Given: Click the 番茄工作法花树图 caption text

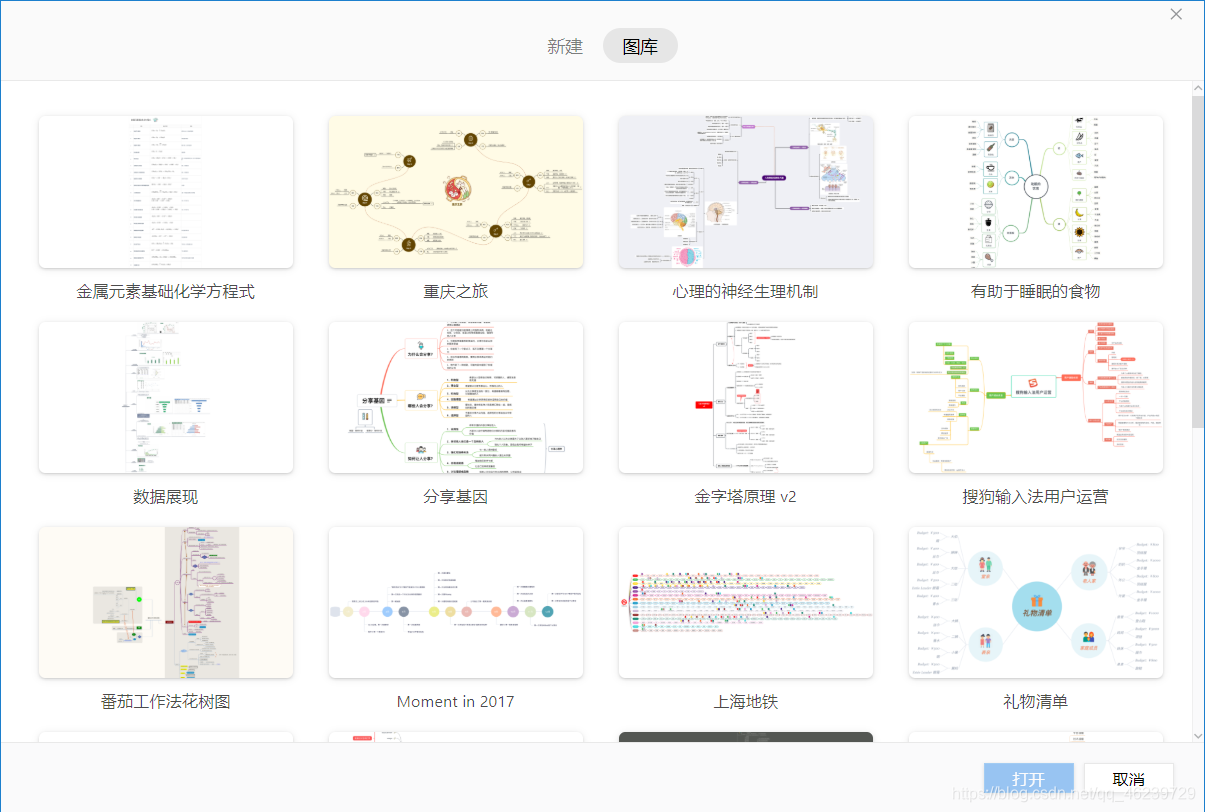Looking at the screenshot, I should tap(166, 702).
